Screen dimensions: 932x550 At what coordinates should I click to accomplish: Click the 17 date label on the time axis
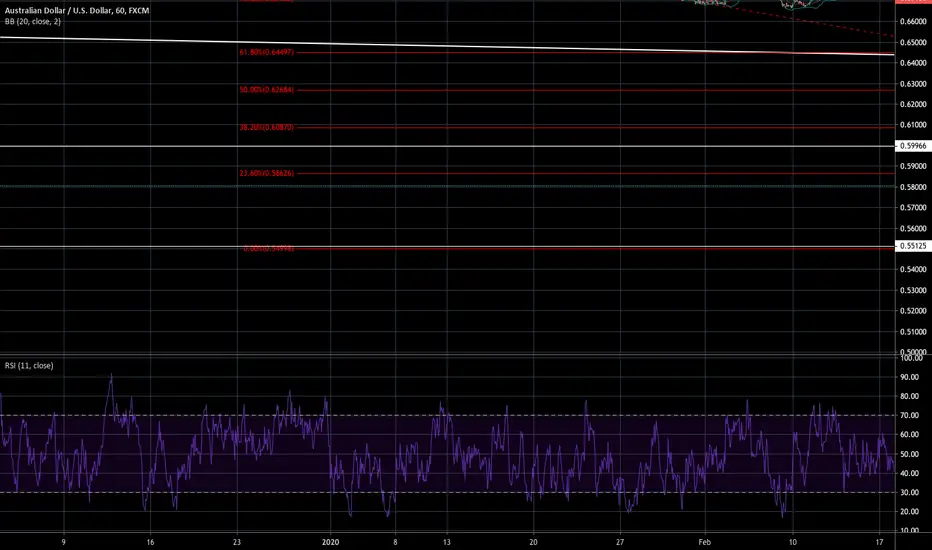tap(880, 542)
